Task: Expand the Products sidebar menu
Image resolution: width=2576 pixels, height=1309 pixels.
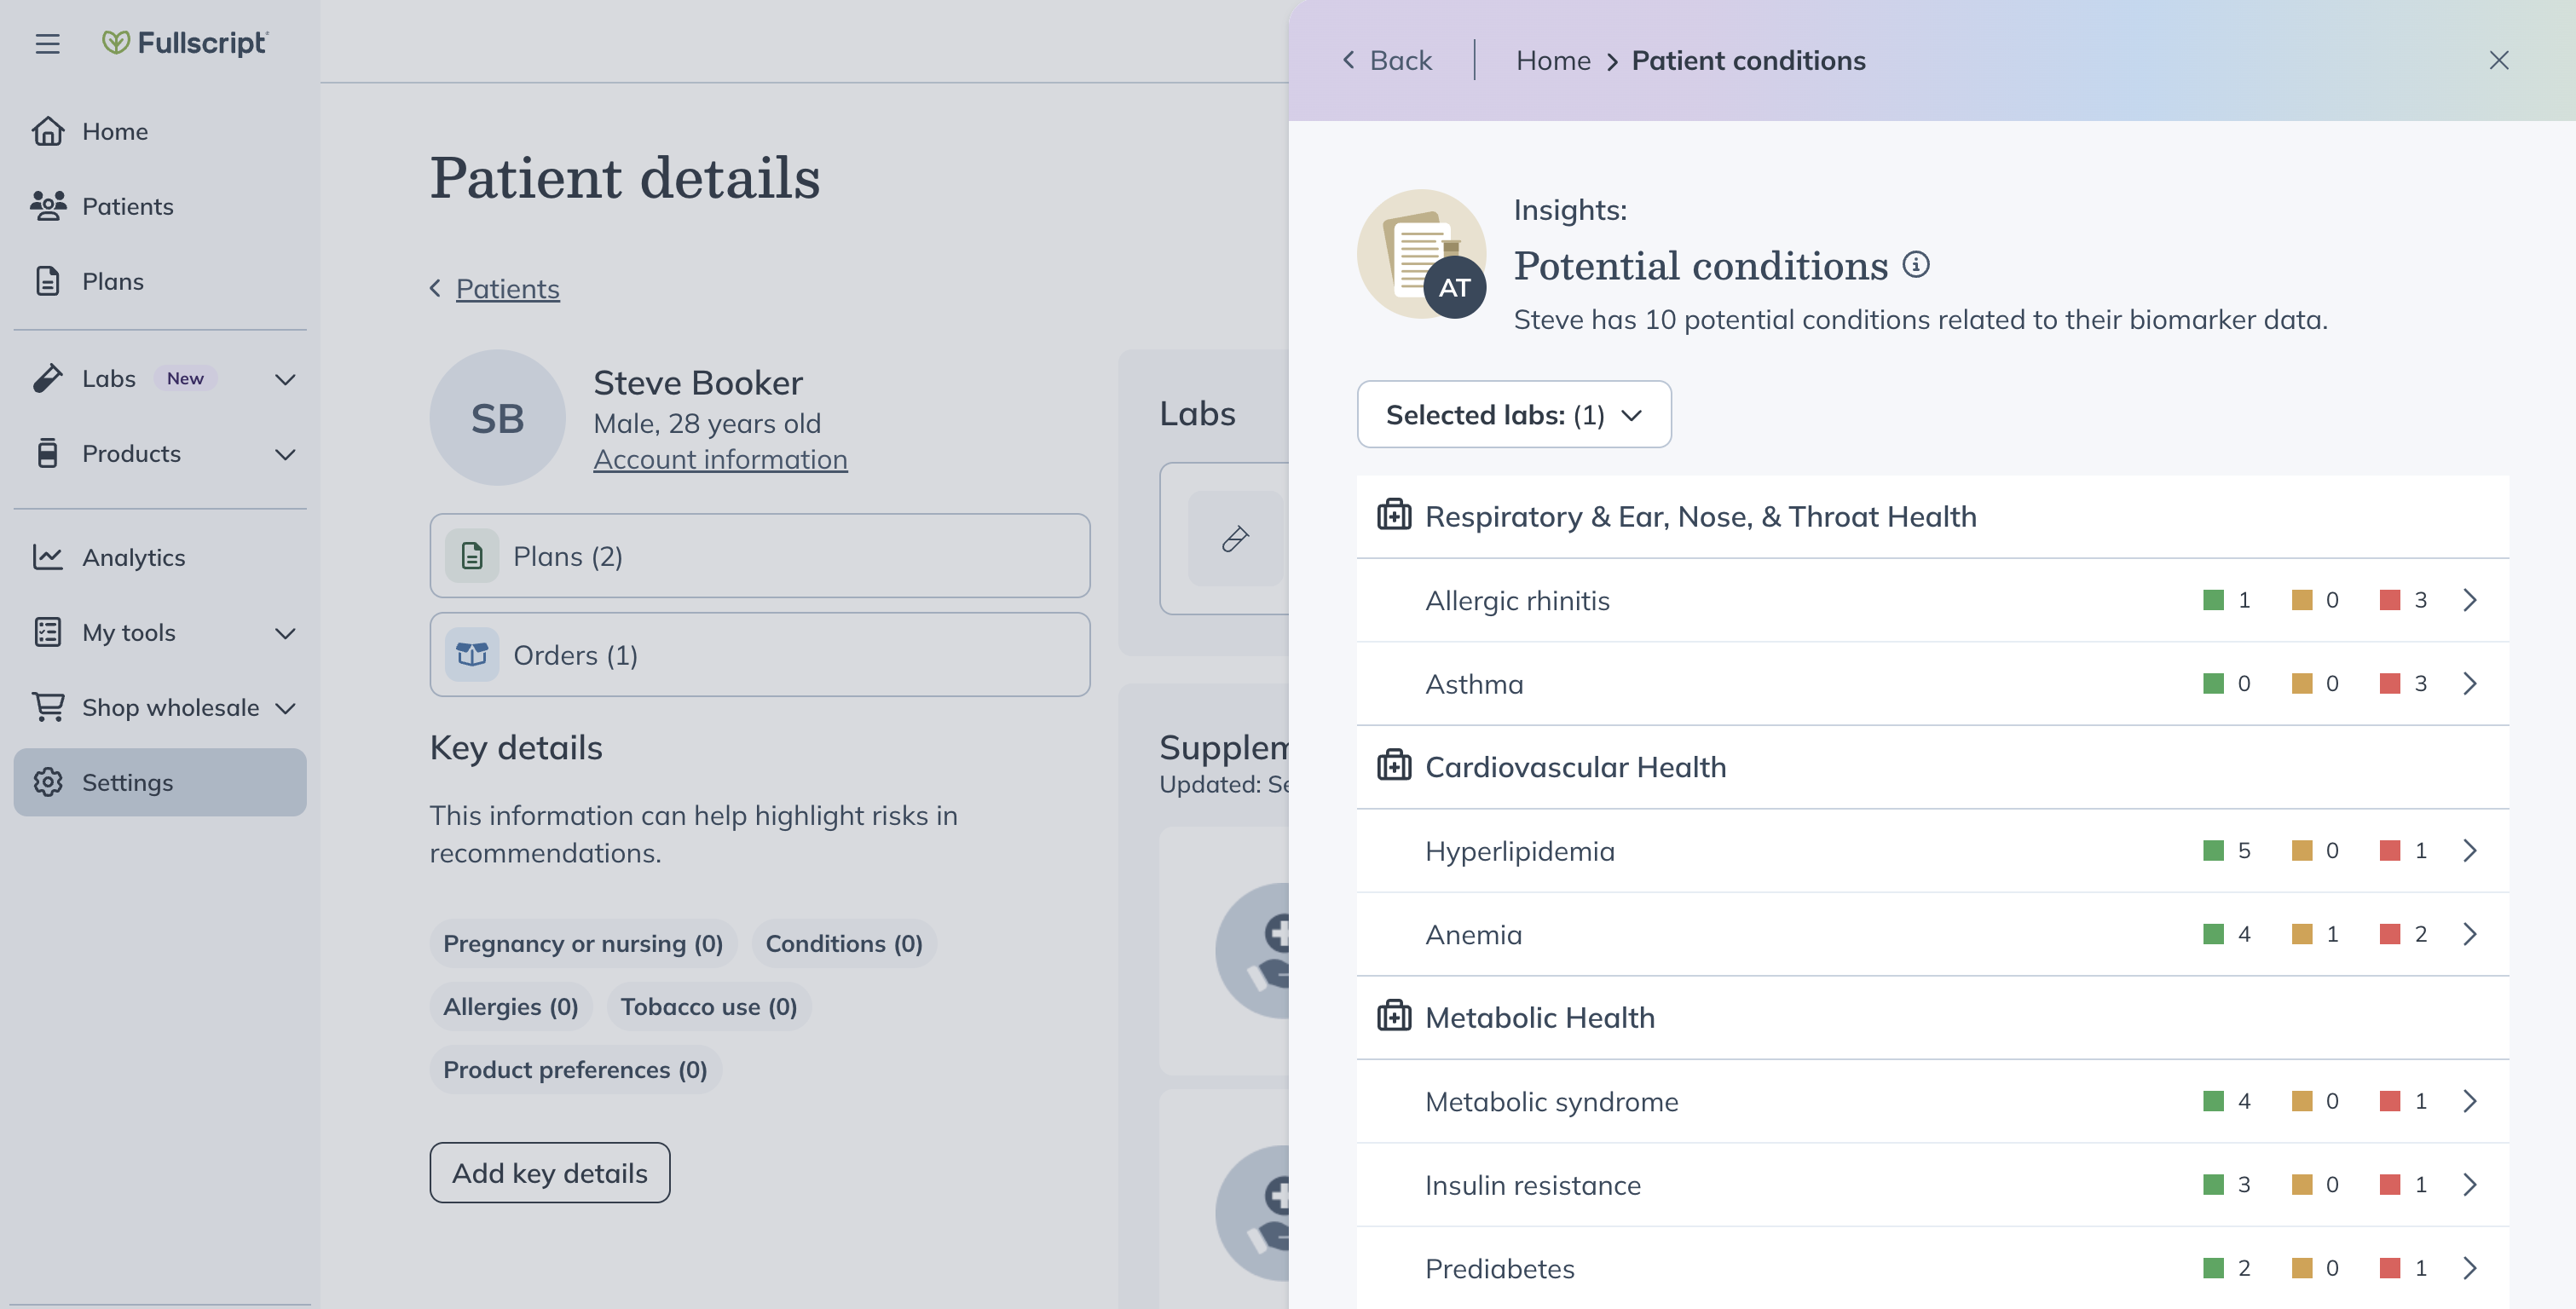Action: [x=285, y=454]
